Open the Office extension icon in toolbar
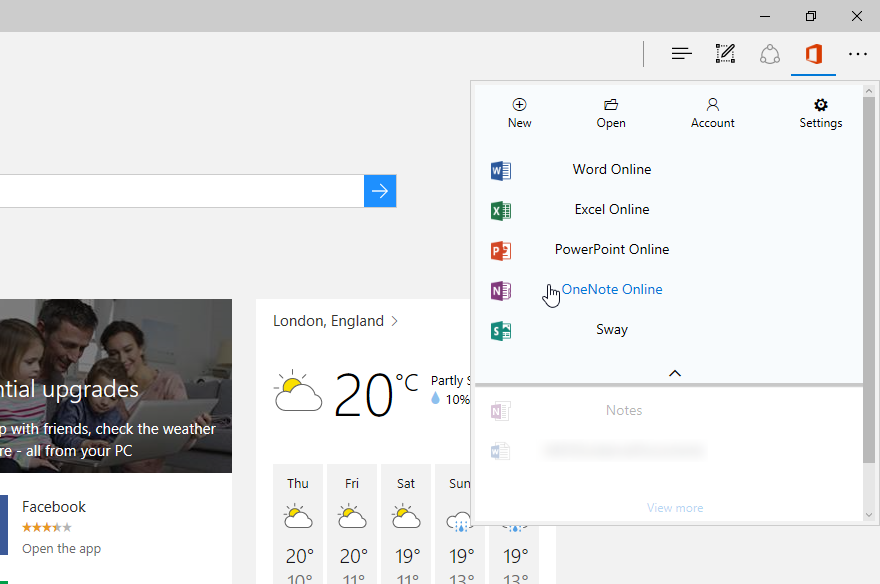 tap(813, 54)
